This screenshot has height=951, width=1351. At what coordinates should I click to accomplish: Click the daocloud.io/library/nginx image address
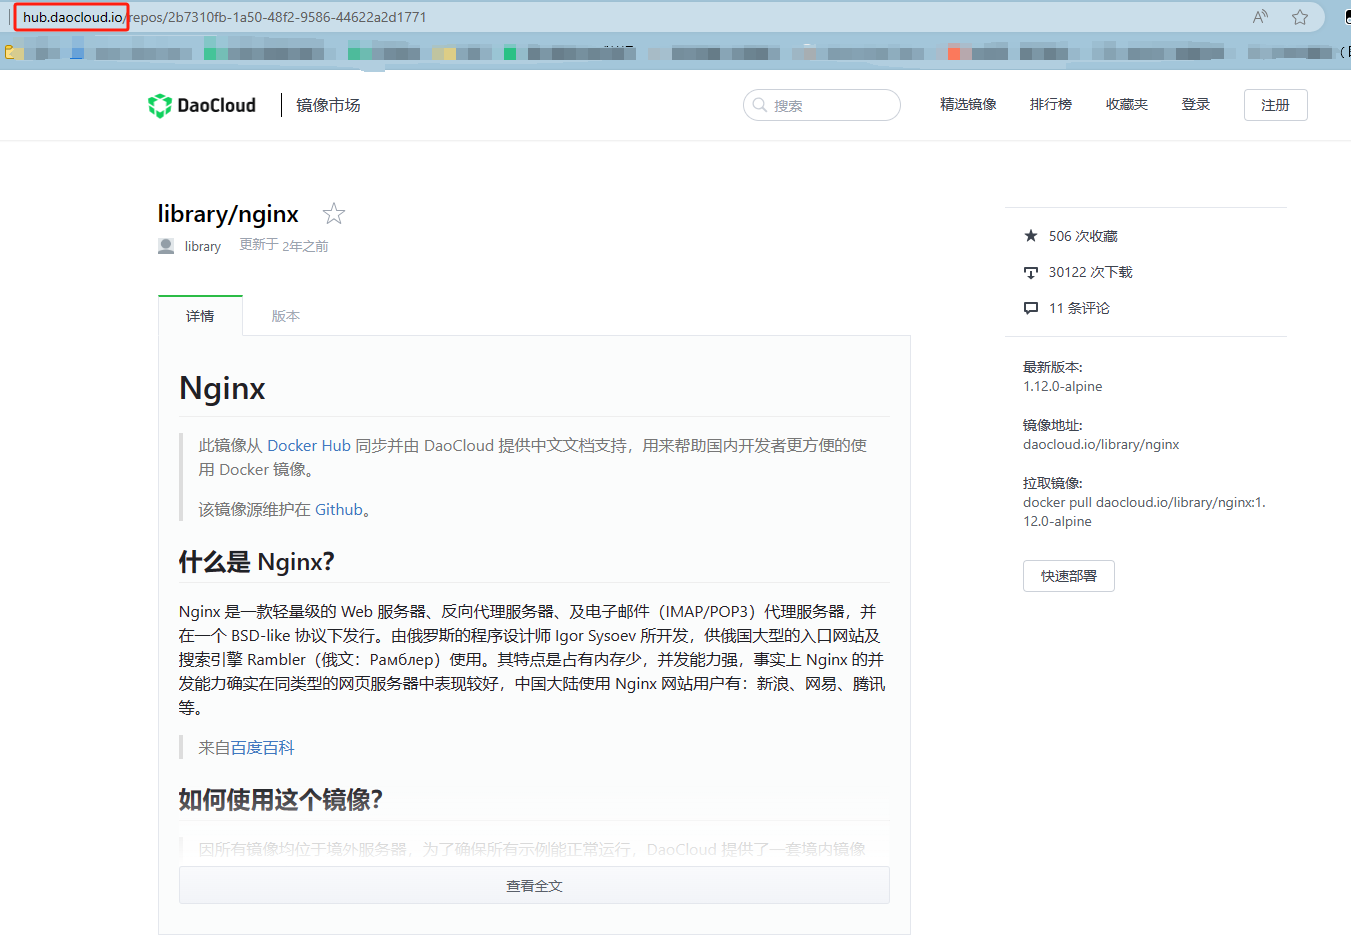pos(1101,445)
